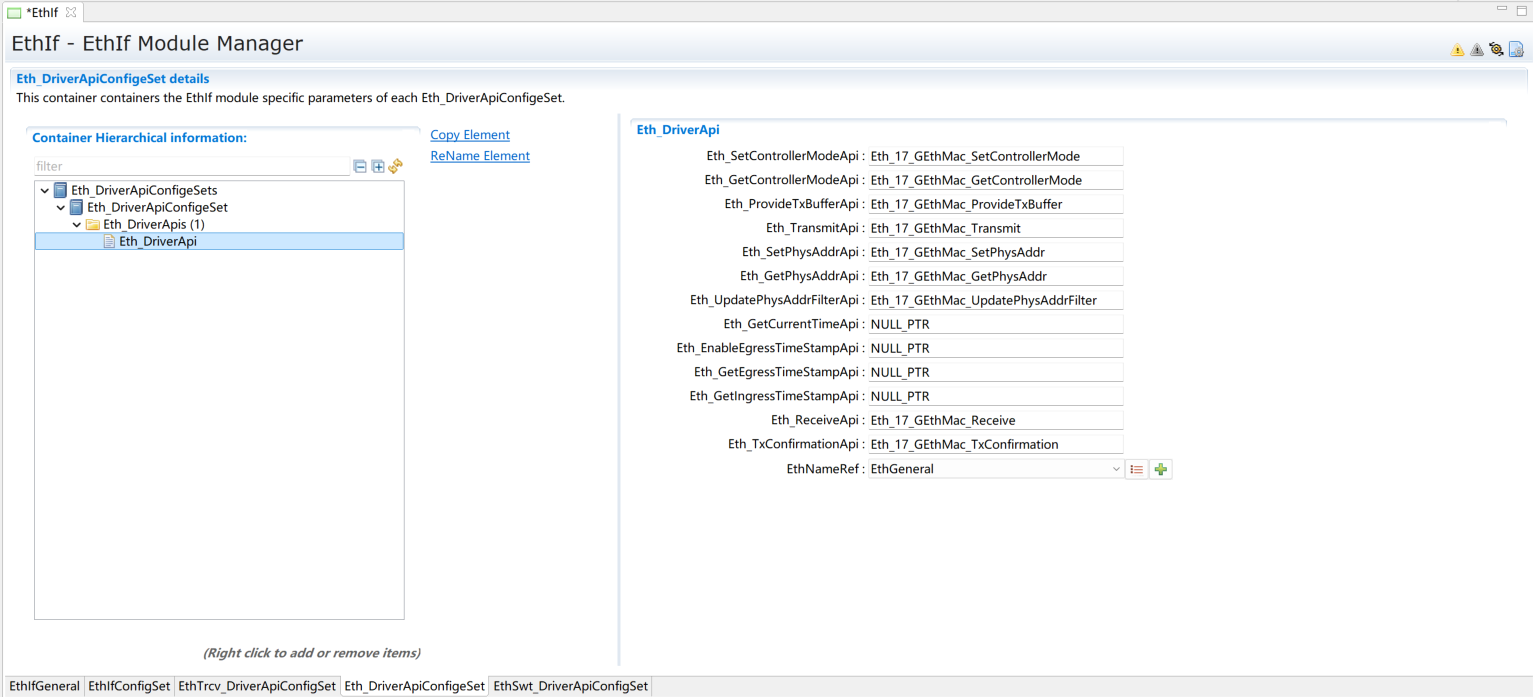
Task: Select the Eth_DriverApi tree item
Action: click(x=157, y=241)
